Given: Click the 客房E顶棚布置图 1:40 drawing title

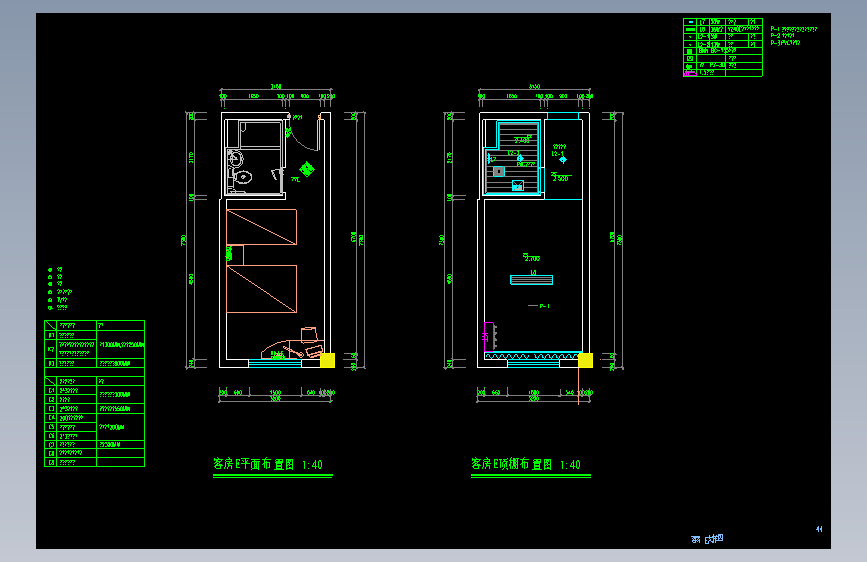Looking at the screenshot, I should tap(526, 464).
